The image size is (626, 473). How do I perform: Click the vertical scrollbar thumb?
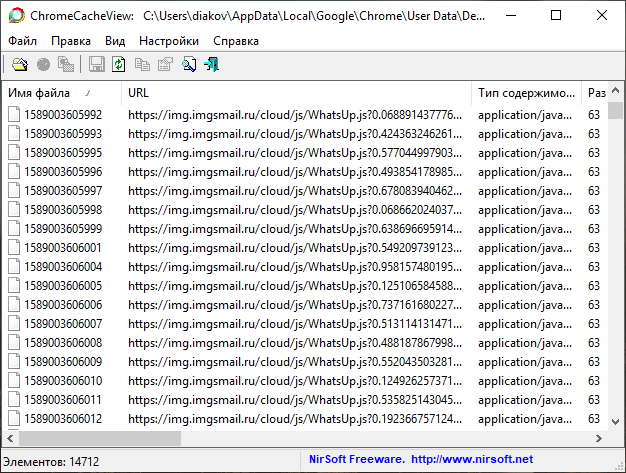click(x=616, y=111)
